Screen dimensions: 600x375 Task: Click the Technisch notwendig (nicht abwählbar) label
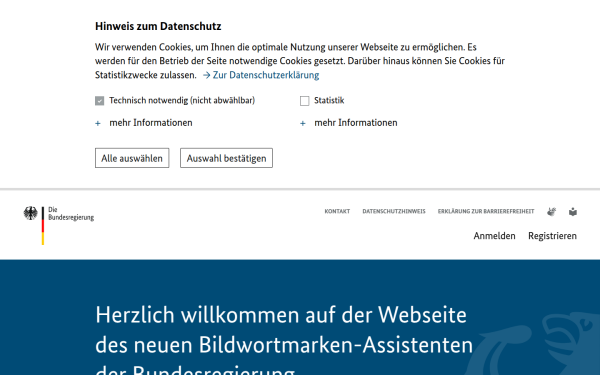point(182,100)
